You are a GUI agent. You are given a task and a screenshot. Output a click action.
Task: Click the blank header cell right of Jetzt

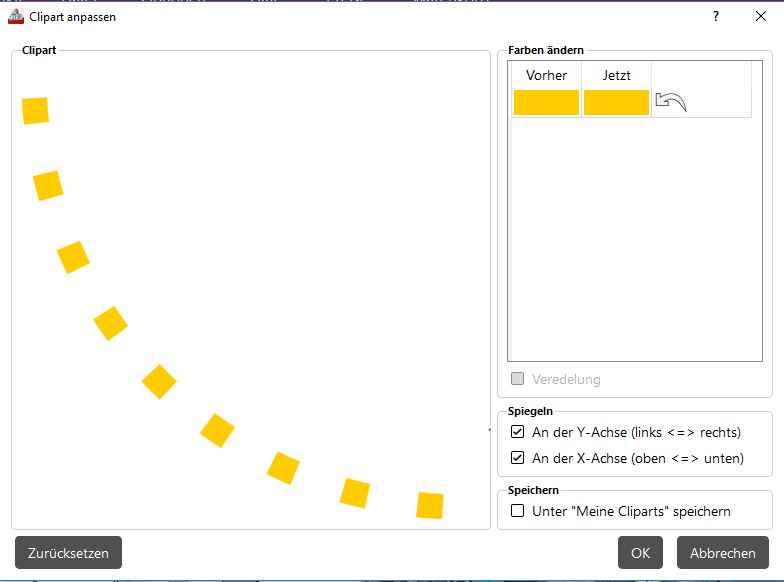700,76
